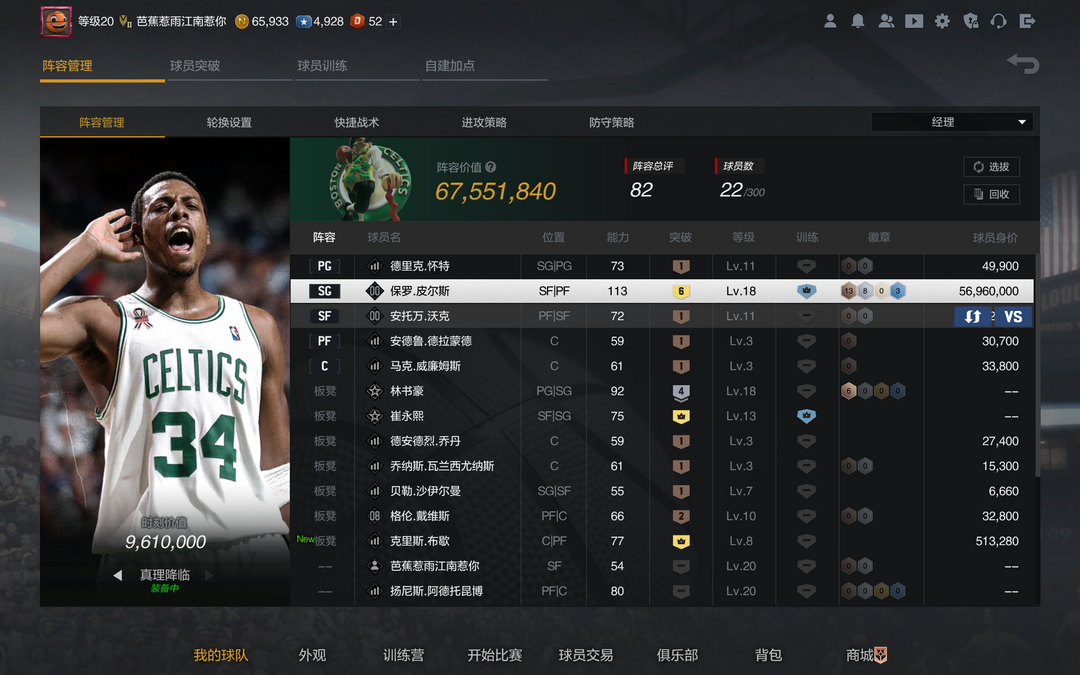Open the notifications bell icon
The height and width of the screenshot is (675, 1080).
[x=858, y=21]
